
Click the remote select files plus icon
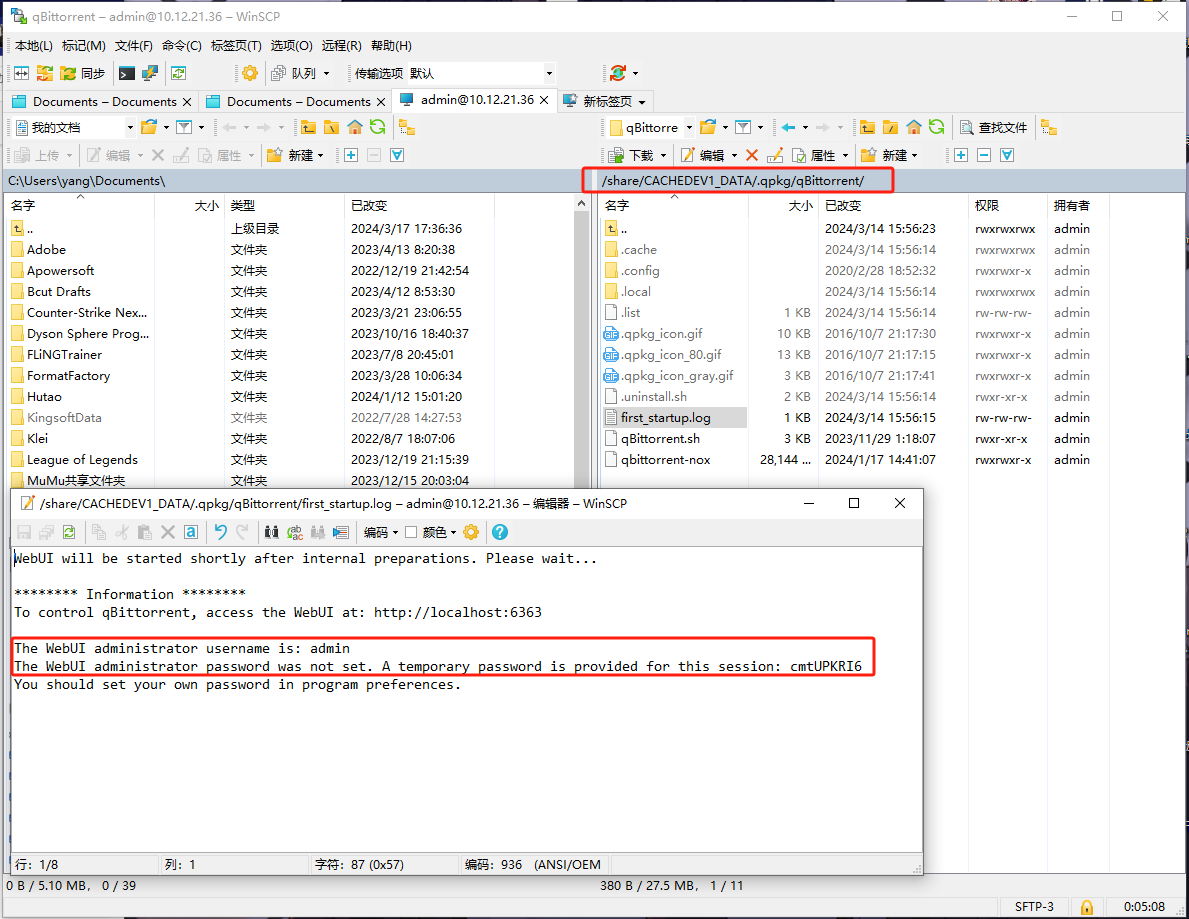point(961,155)
